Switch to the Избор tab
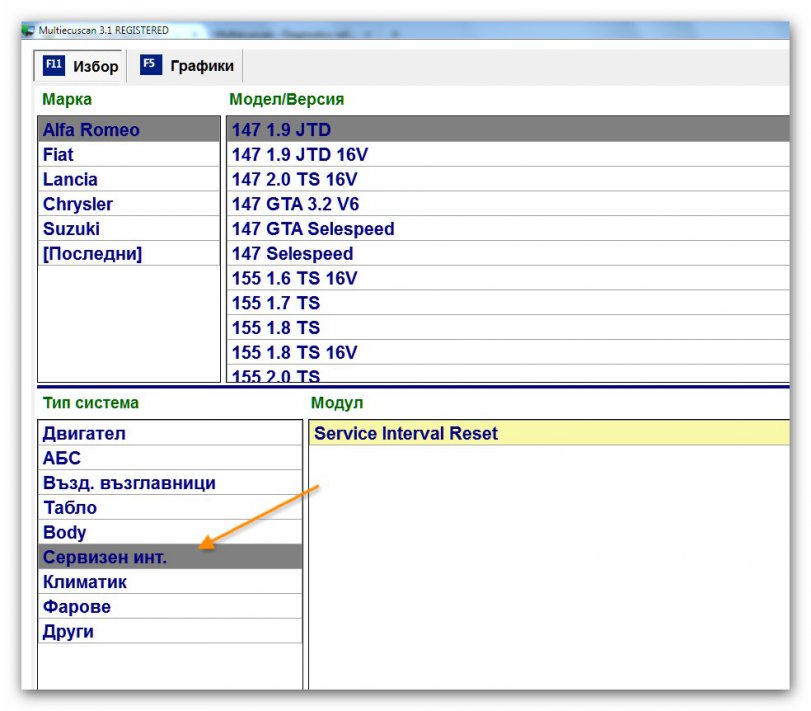The image size is (811, 711). click(x=80, y=67)
